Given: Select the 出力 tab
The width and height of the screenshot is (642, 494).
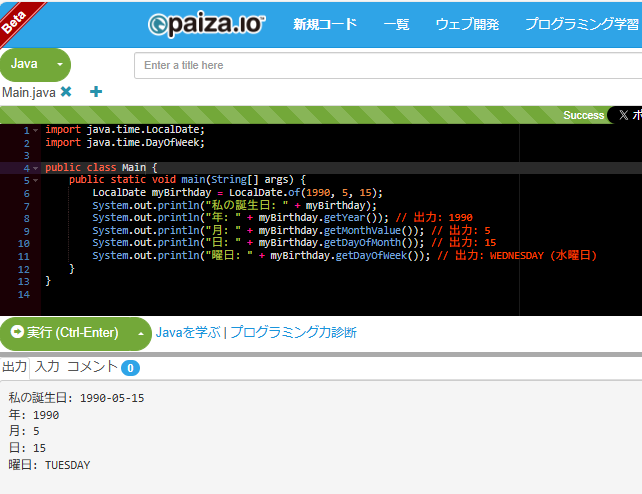Looking at the screenshot, I should [x=14, y=367].
